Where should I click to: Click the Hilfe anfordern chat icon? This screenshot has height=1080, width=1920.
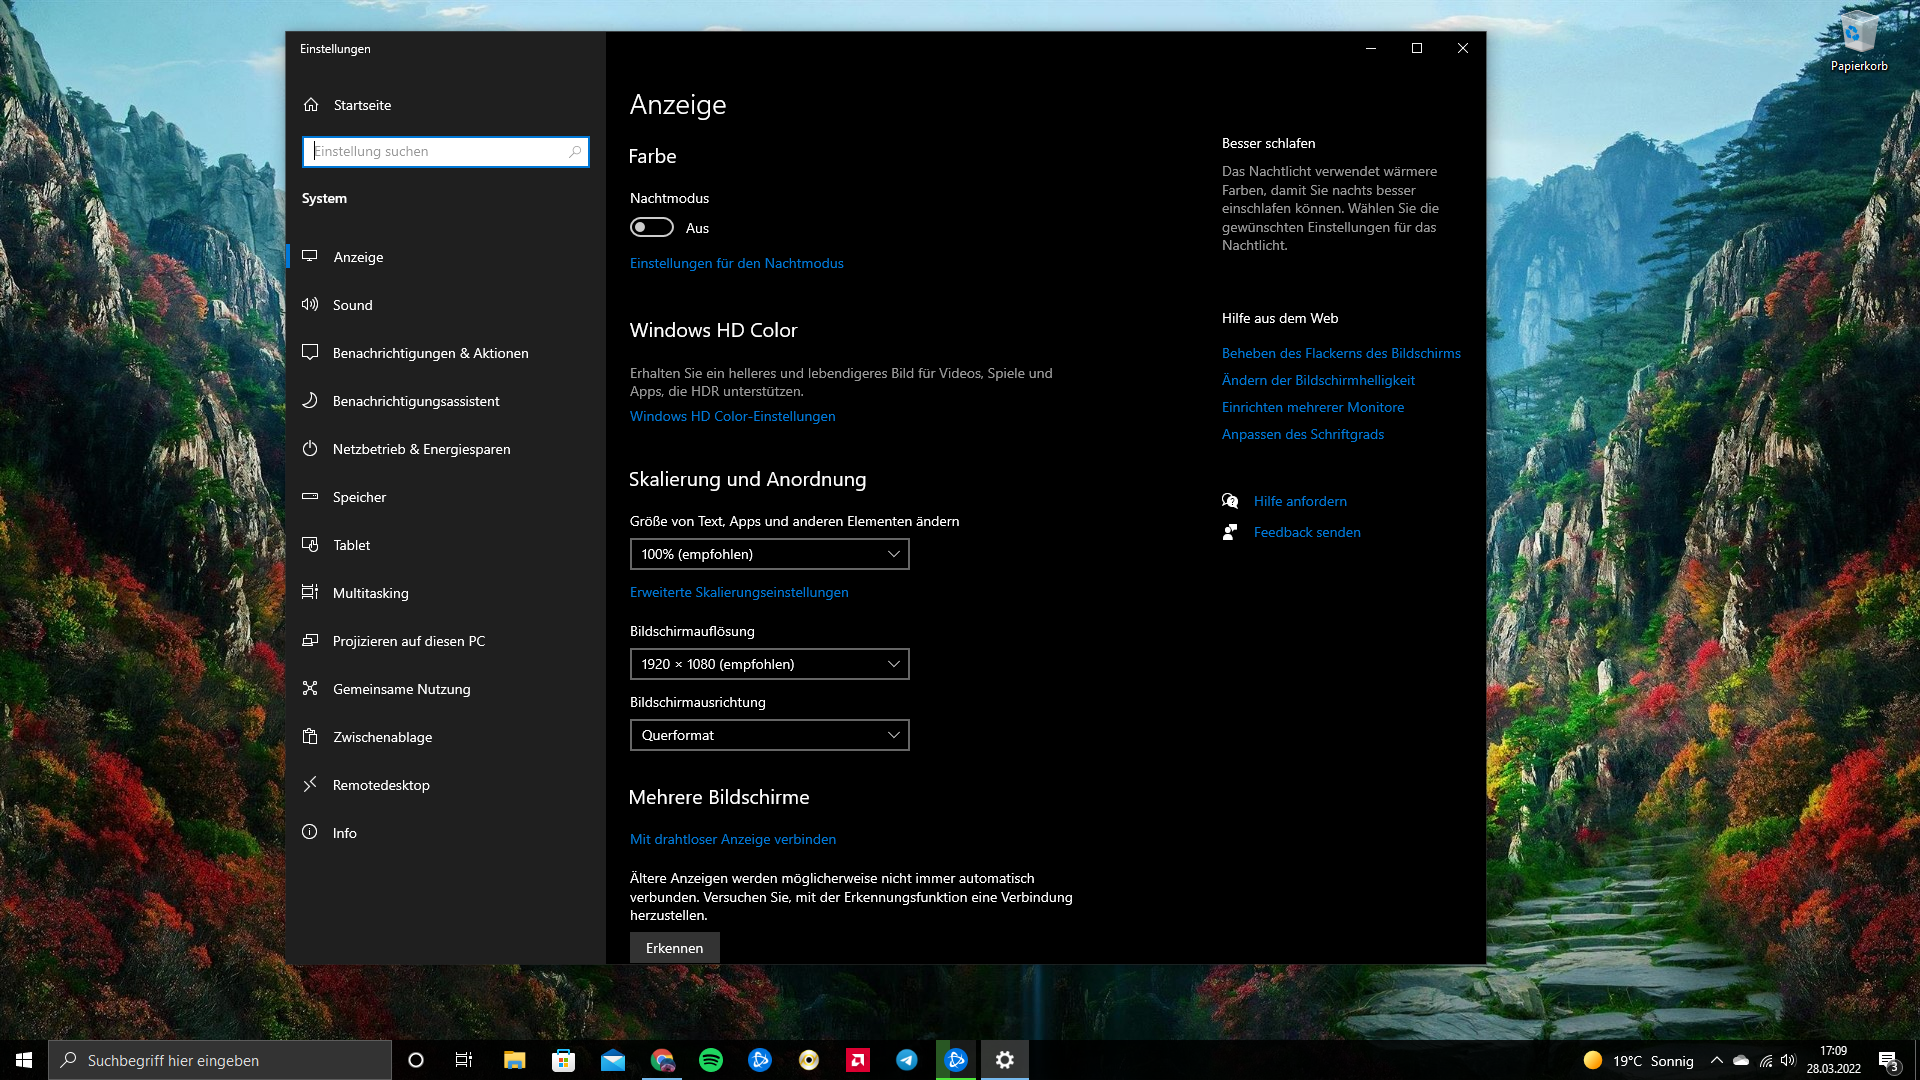pos(1230,501)
